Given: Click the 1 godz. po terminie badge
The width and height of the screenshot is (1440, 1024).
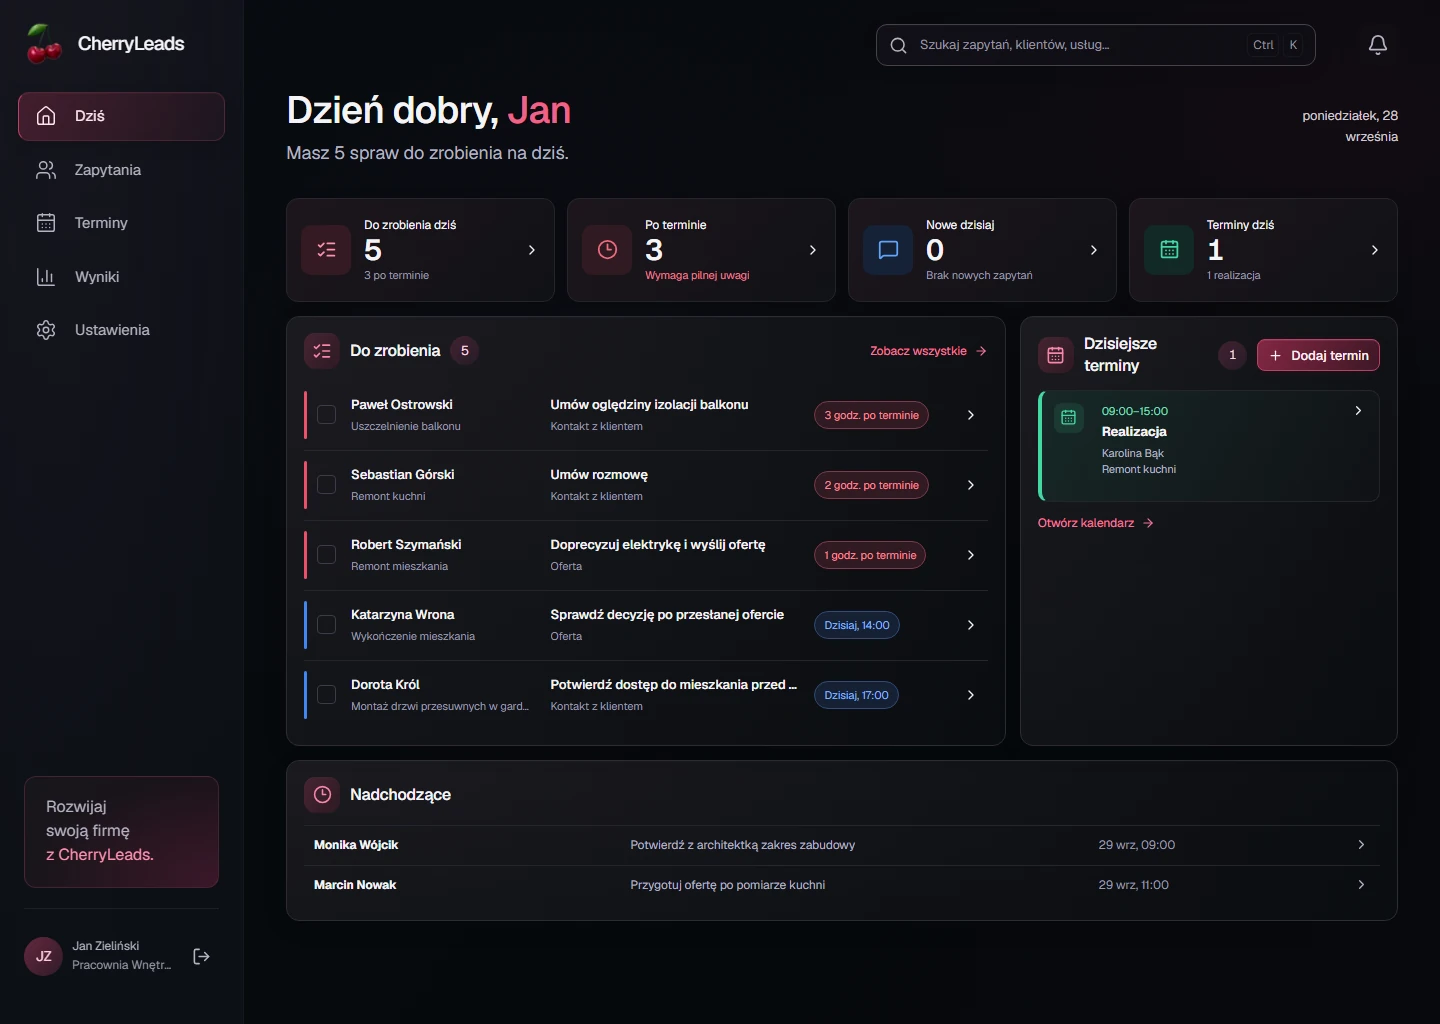Looking at the screenshot, I should pyautogui.click(x=870, y=555).
